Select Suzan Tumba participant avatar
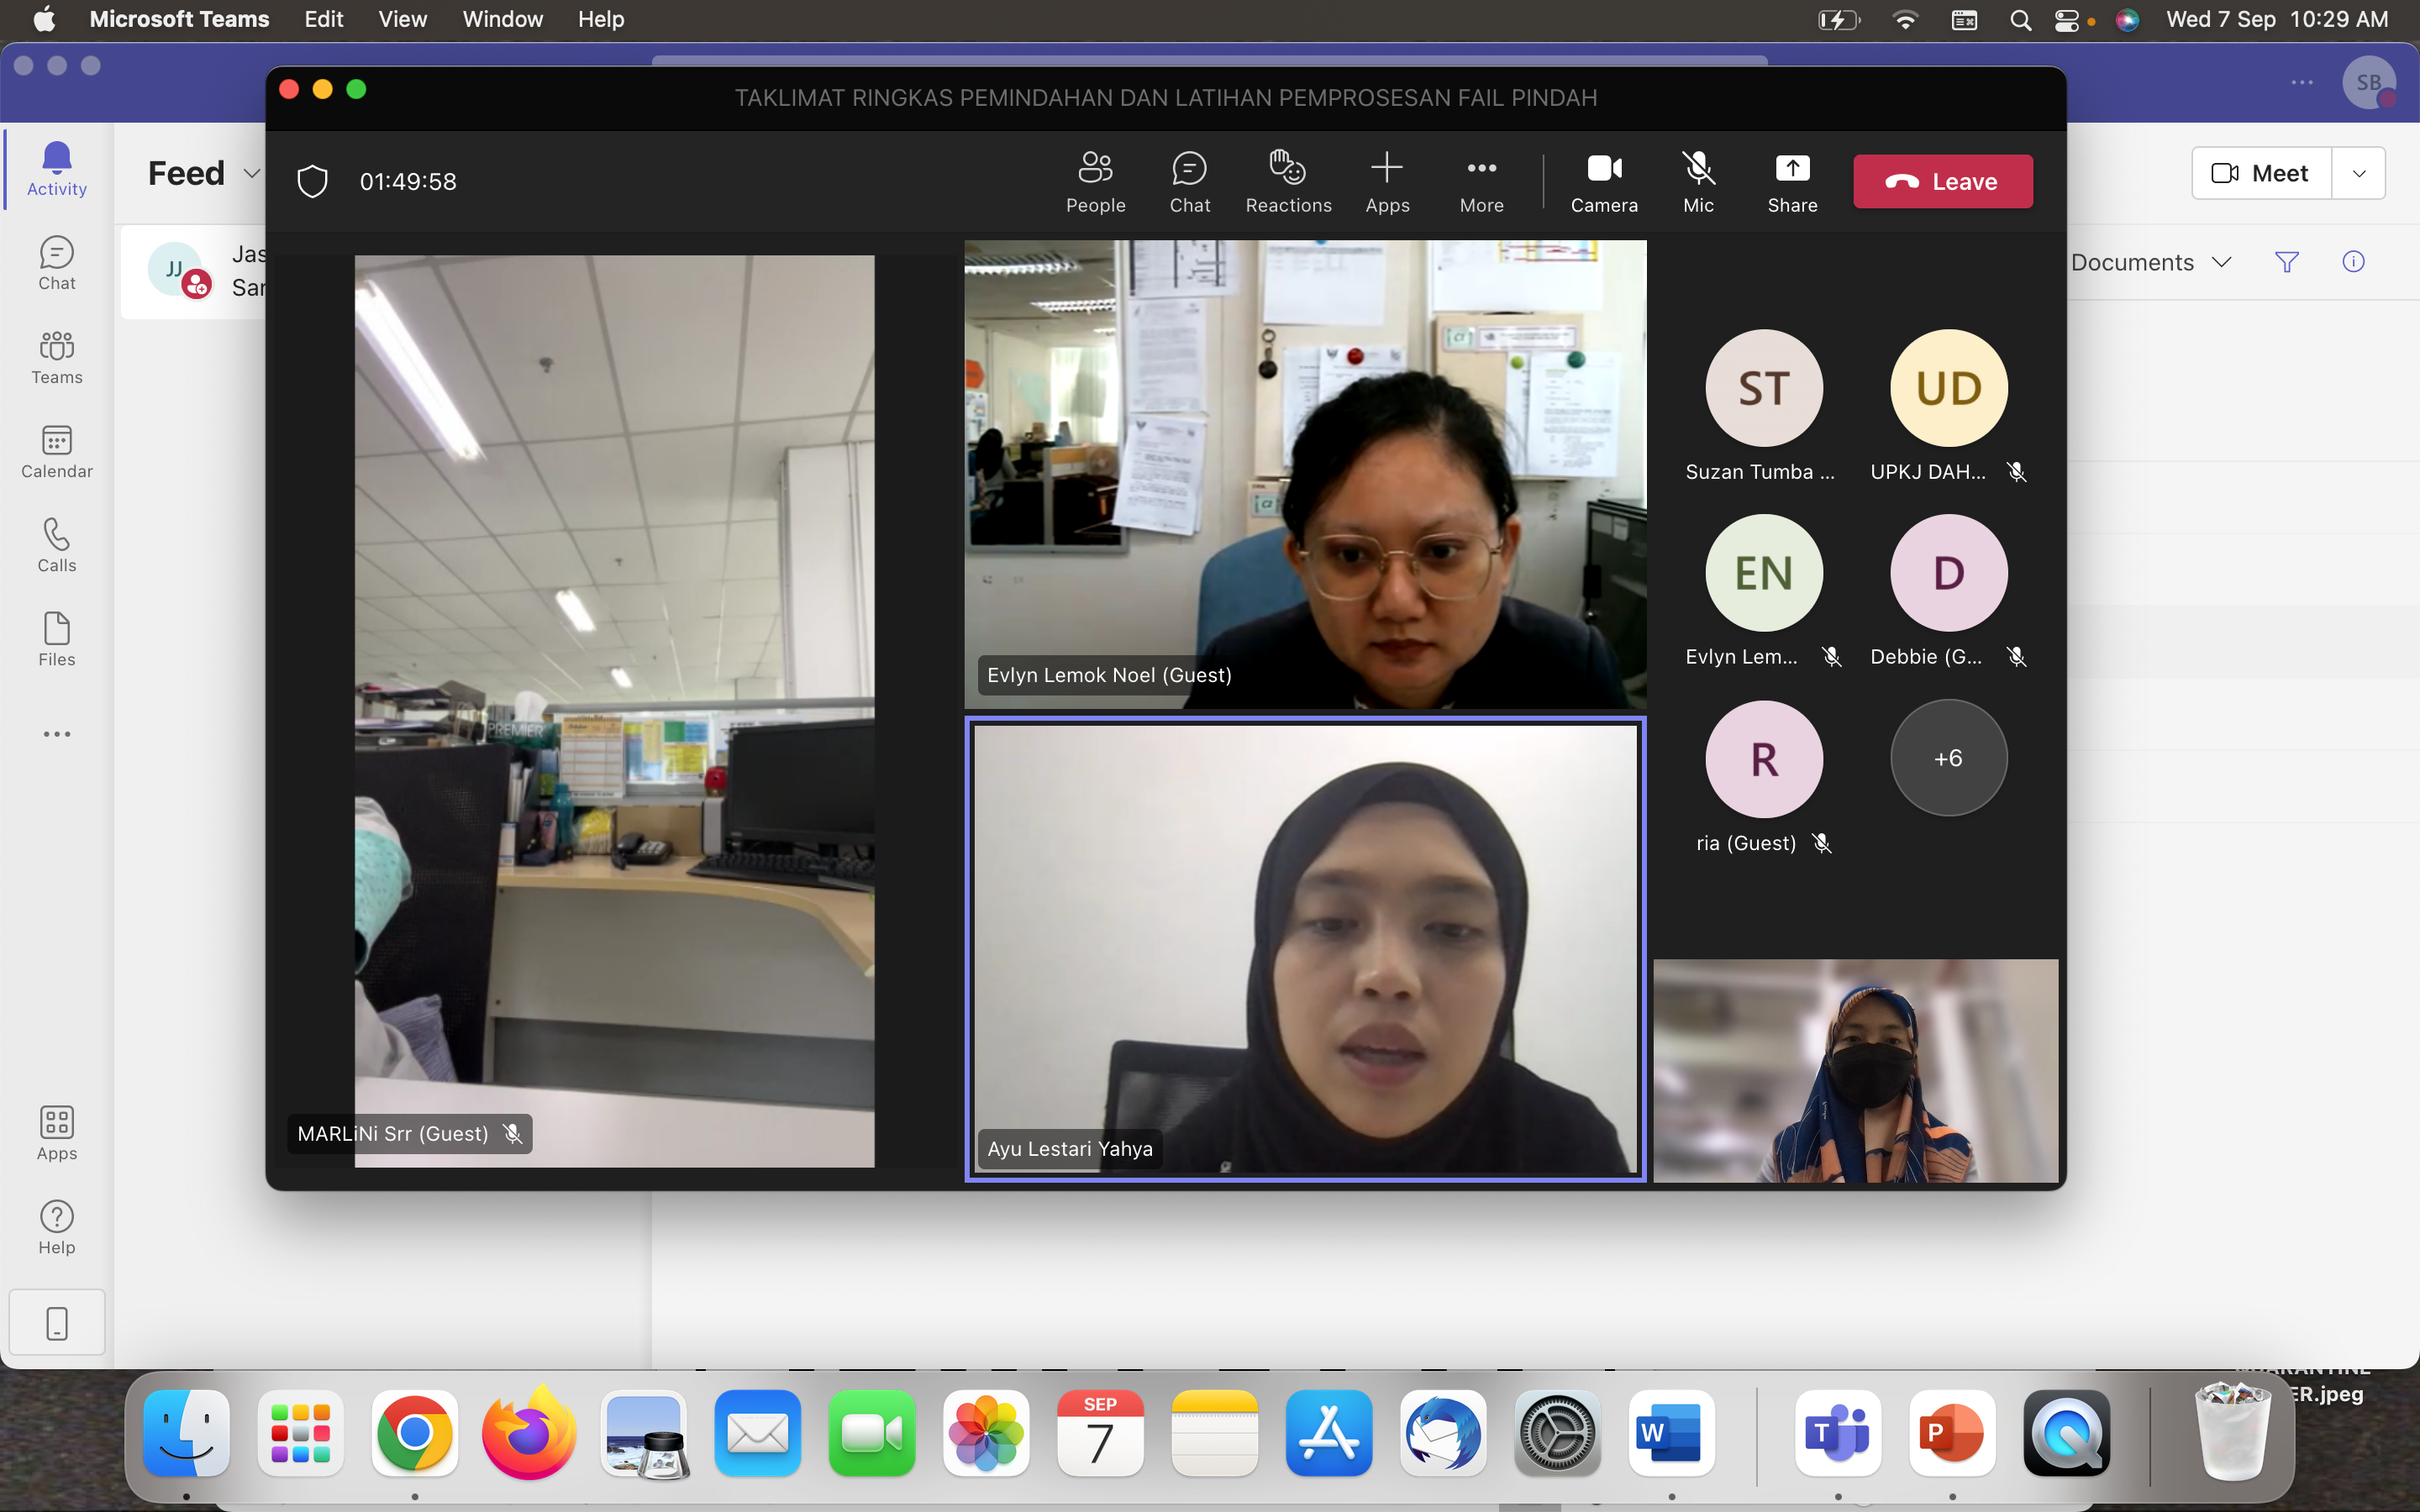 1764,388
